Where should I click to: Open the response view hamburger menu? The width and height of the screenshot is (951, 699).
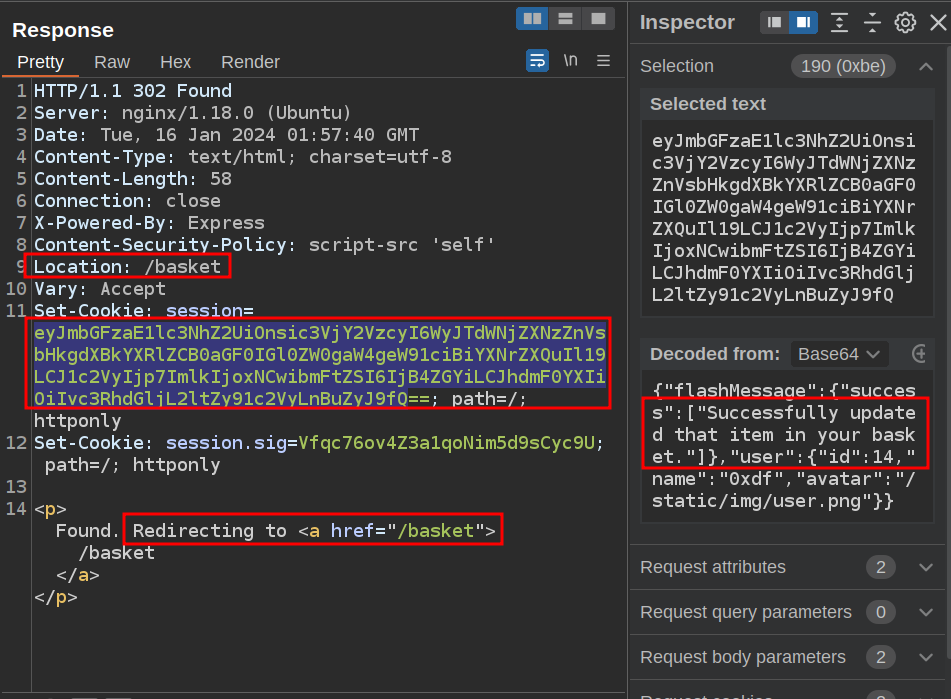pos(603,61)
